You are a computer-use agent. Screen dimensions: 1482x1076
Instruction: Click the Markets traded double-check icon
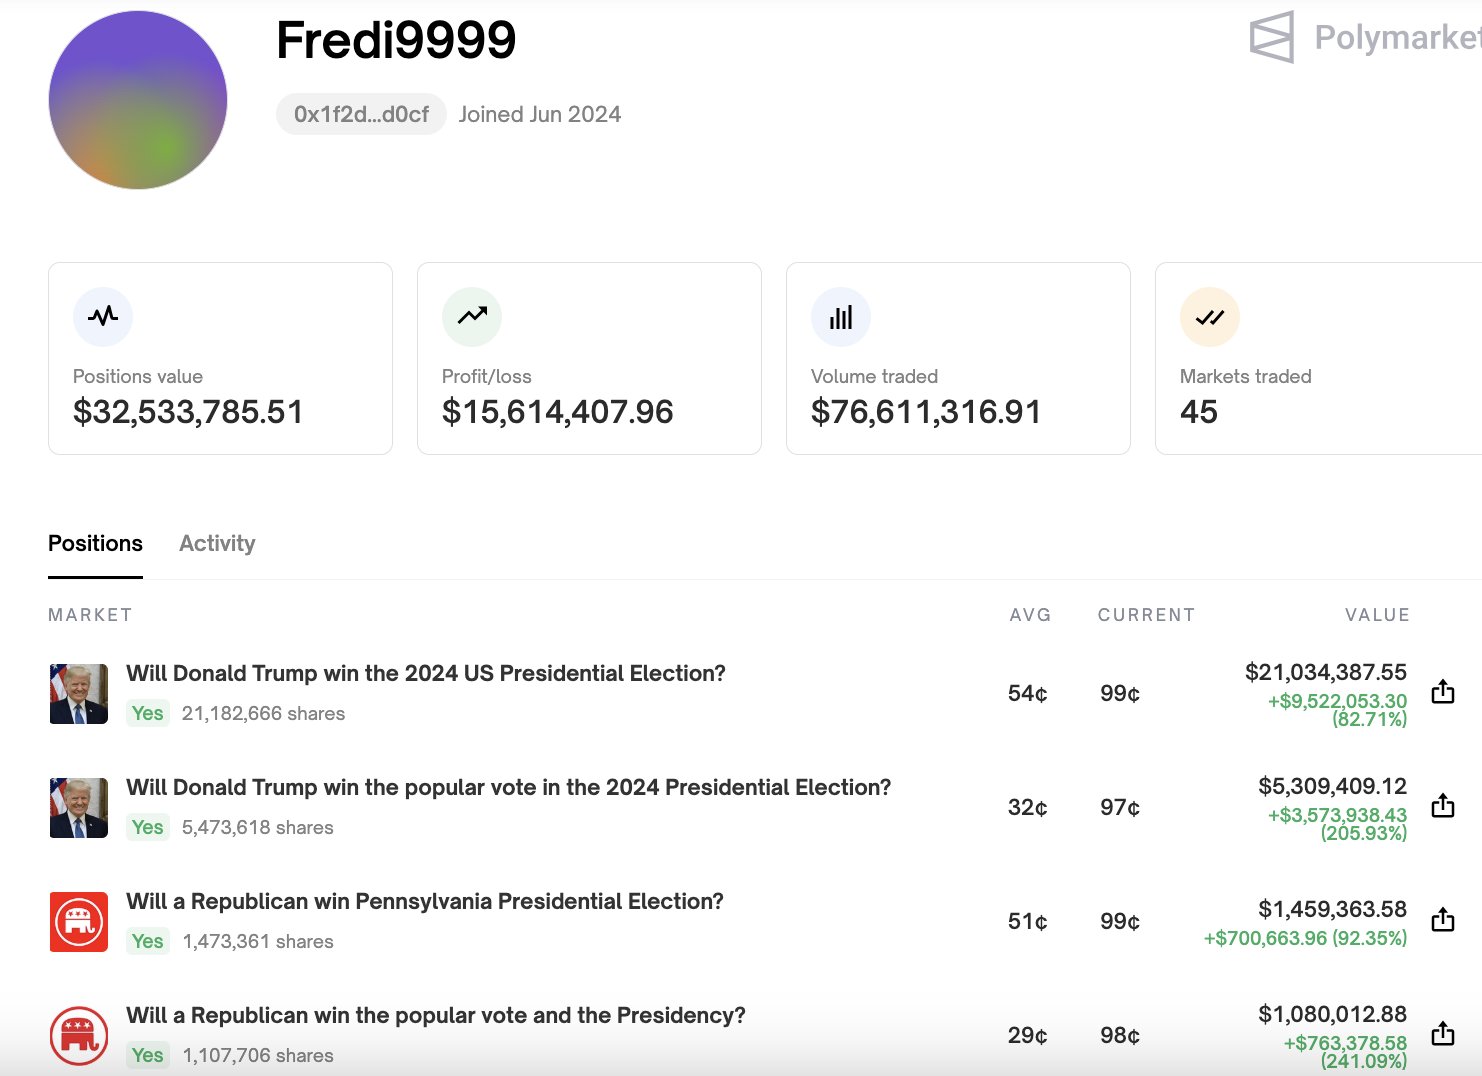point(1210,317)
